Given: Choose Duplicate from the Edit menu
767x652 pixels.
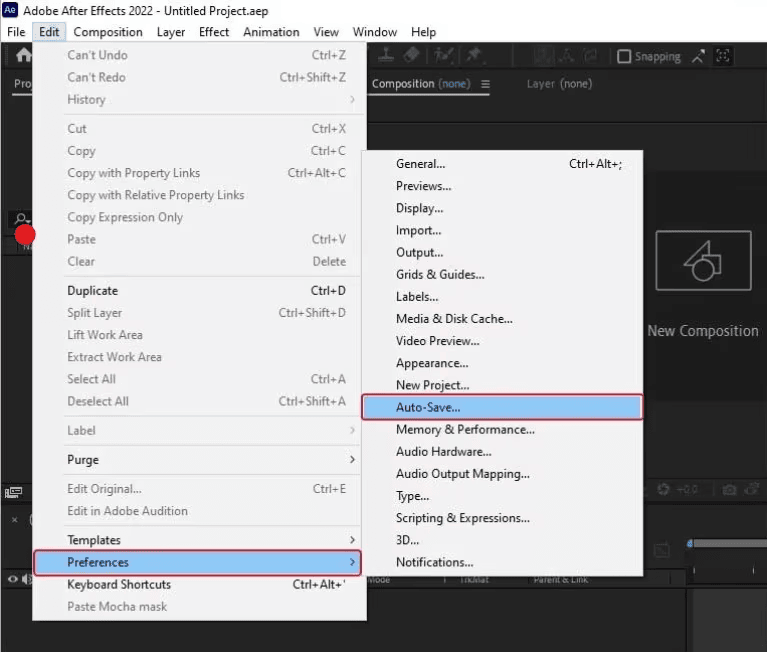Looking at the screenshot, I should point(199,291).
